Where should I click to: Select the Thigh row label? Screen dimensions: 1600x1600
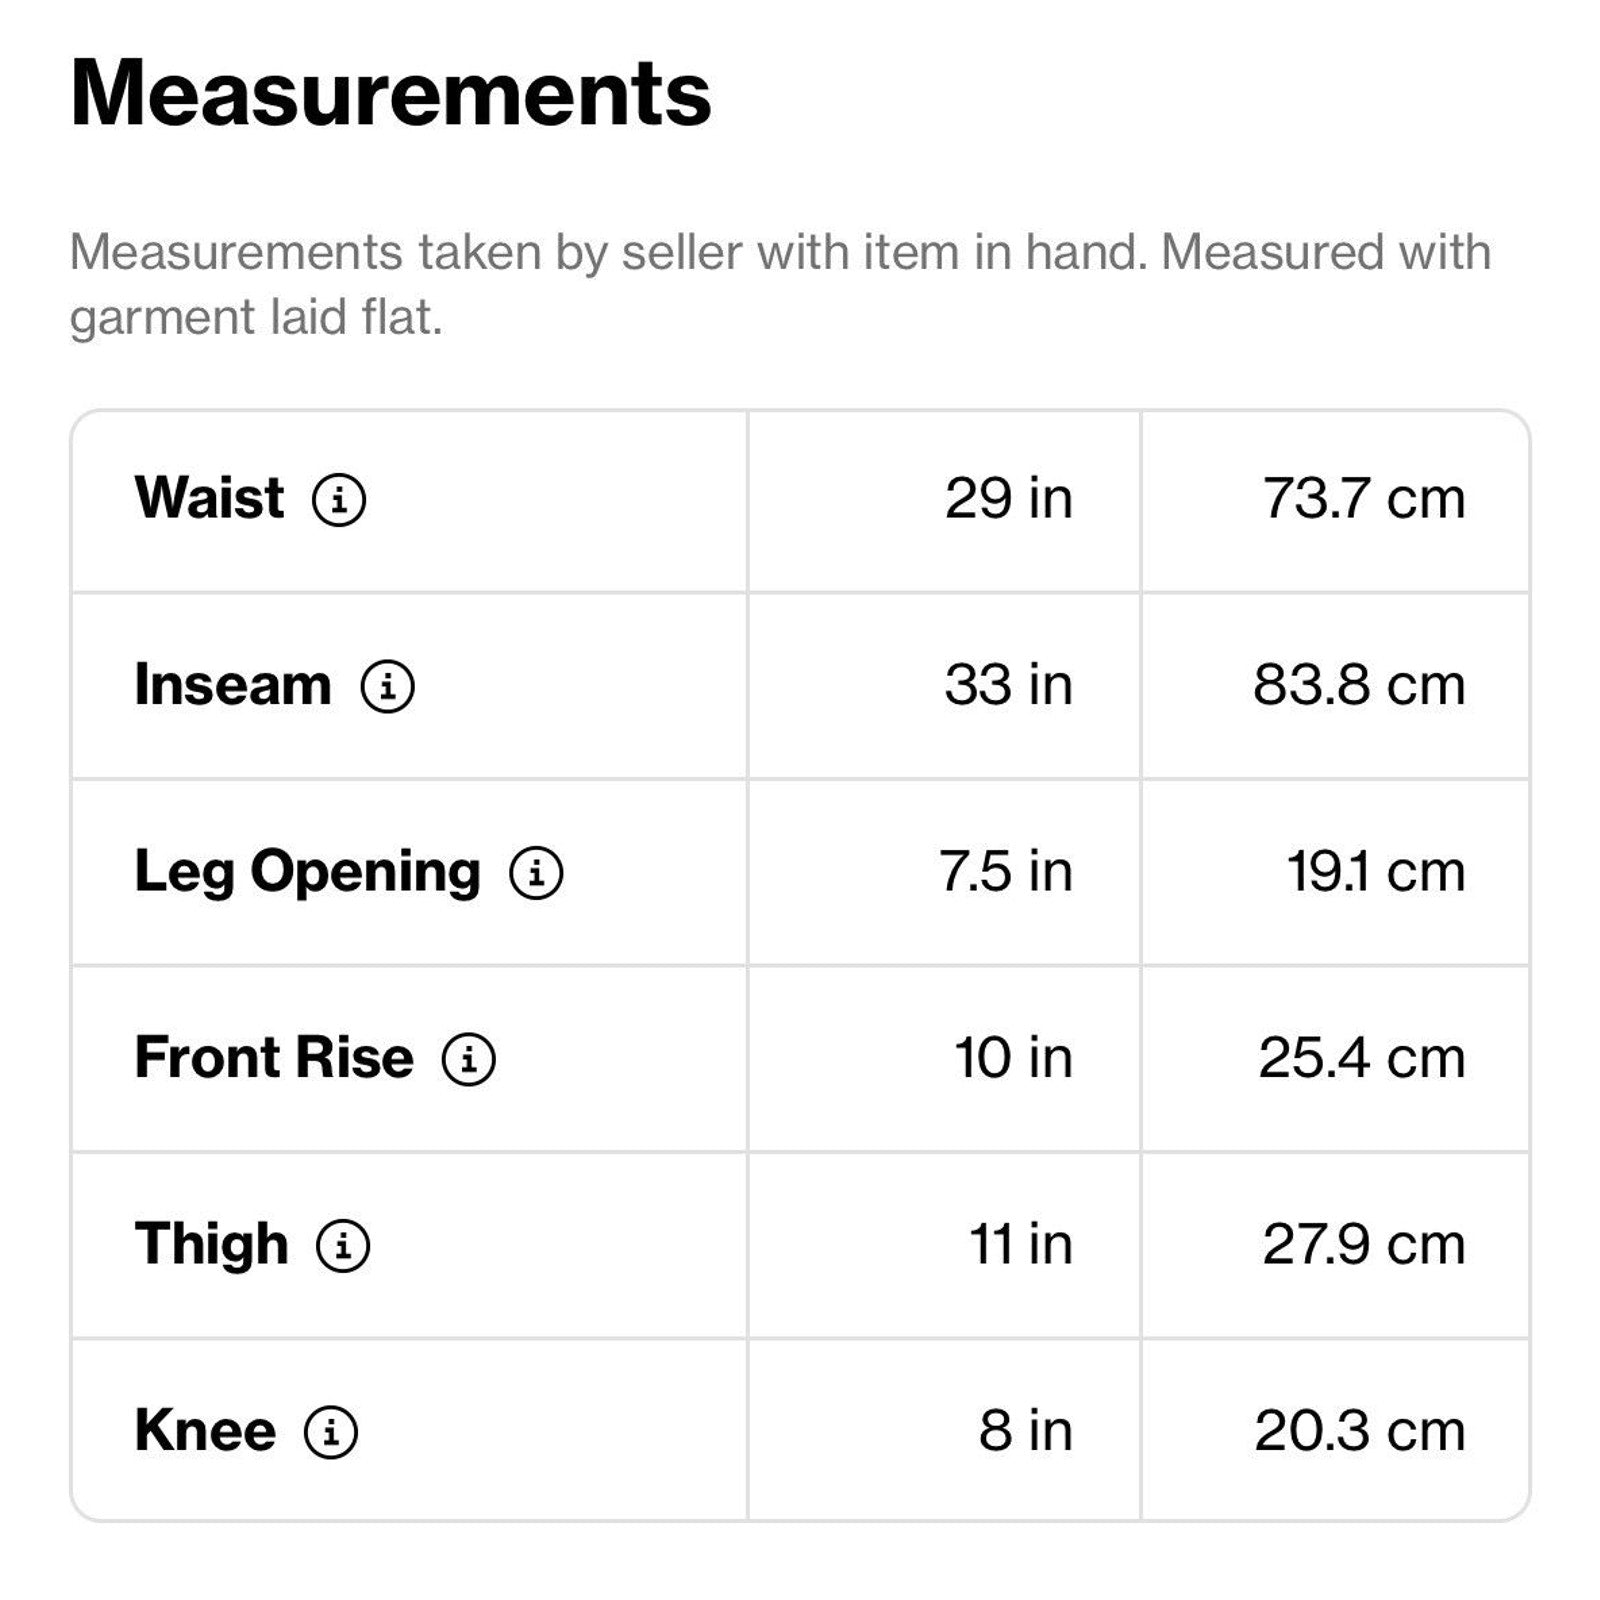pyautogui.click(x=211, y=1244)
